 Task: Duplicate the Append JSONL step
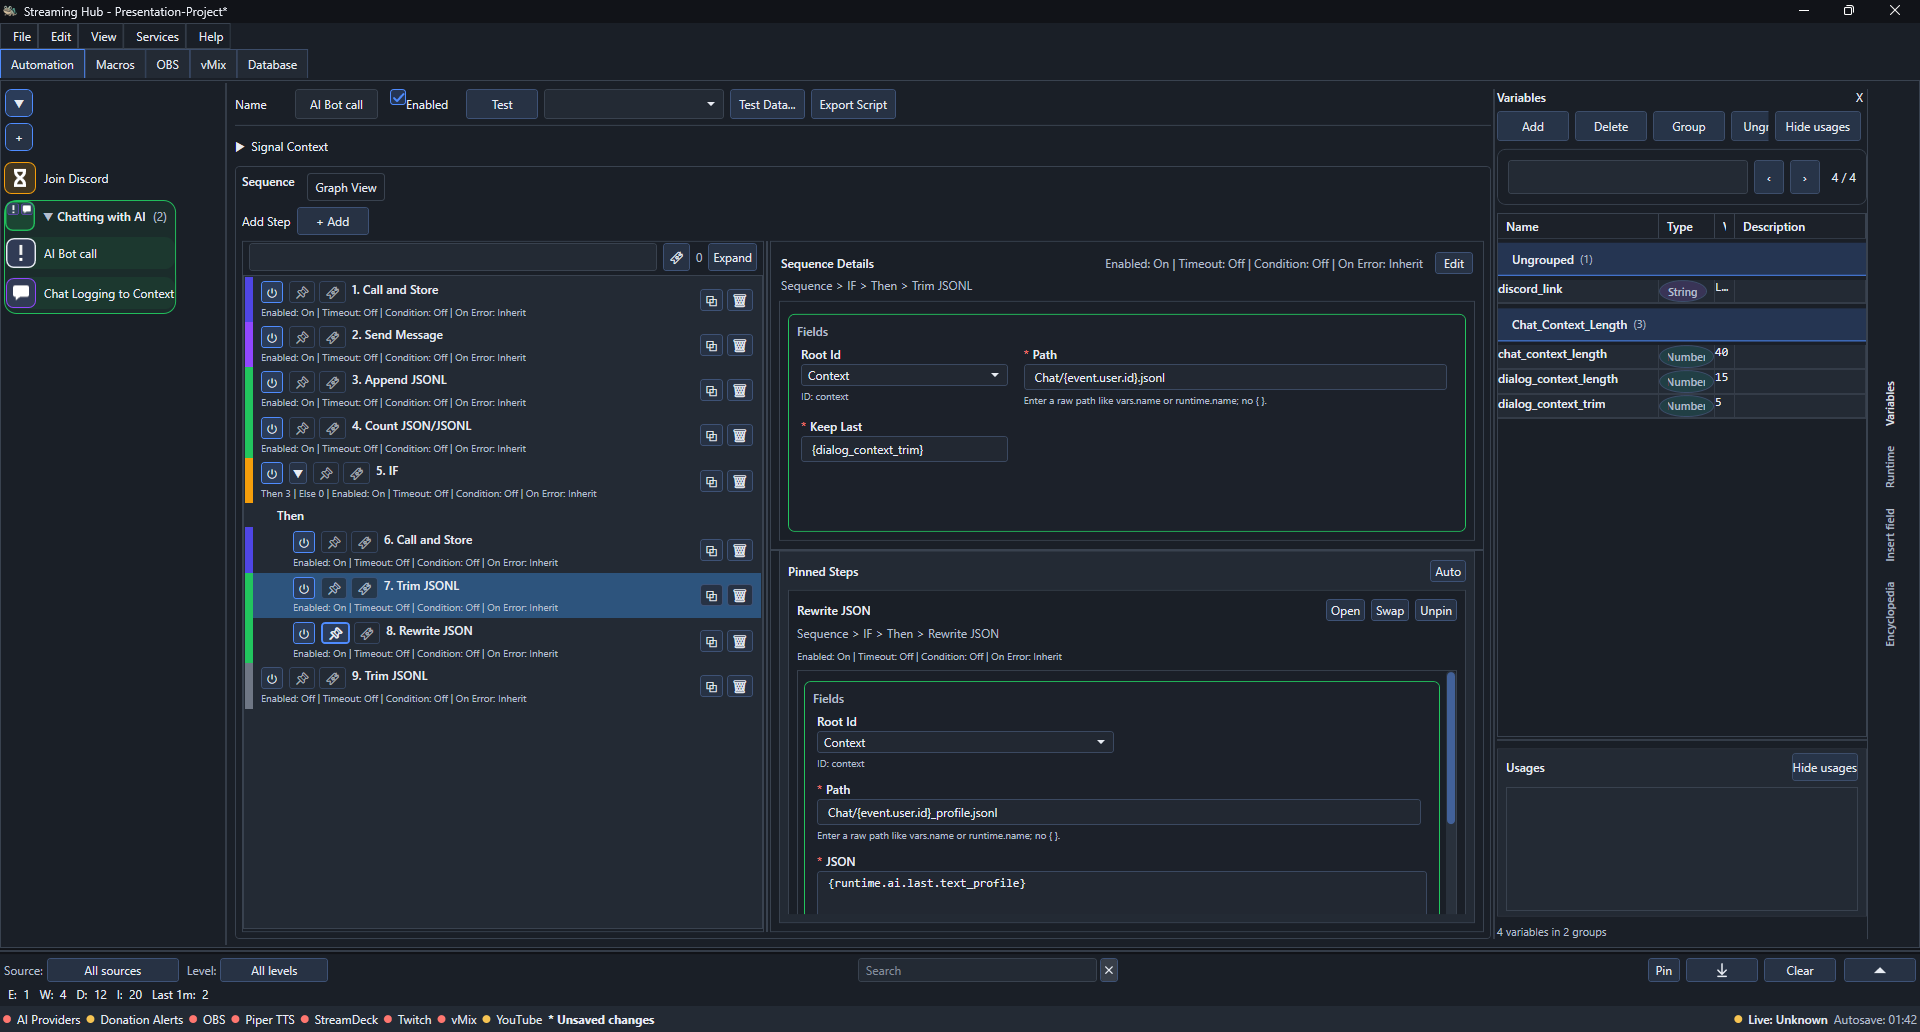pos(711,391)
